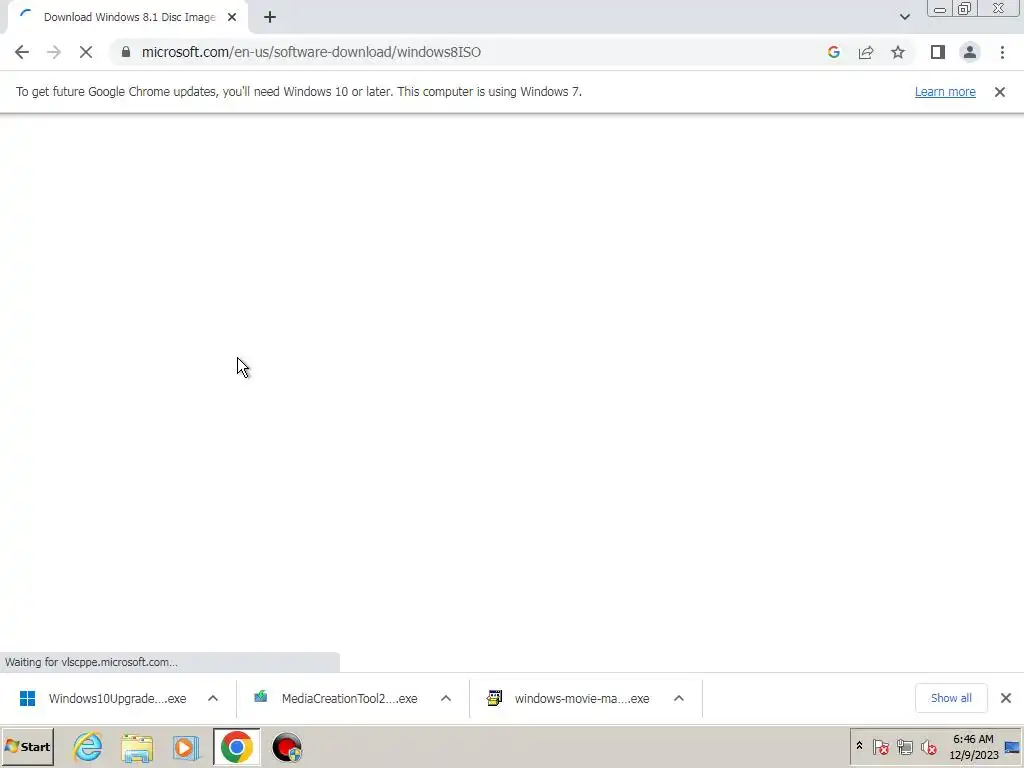Click the greyed forward navigation arrow
Screen dimensions: 1024x768
point(54,52)
